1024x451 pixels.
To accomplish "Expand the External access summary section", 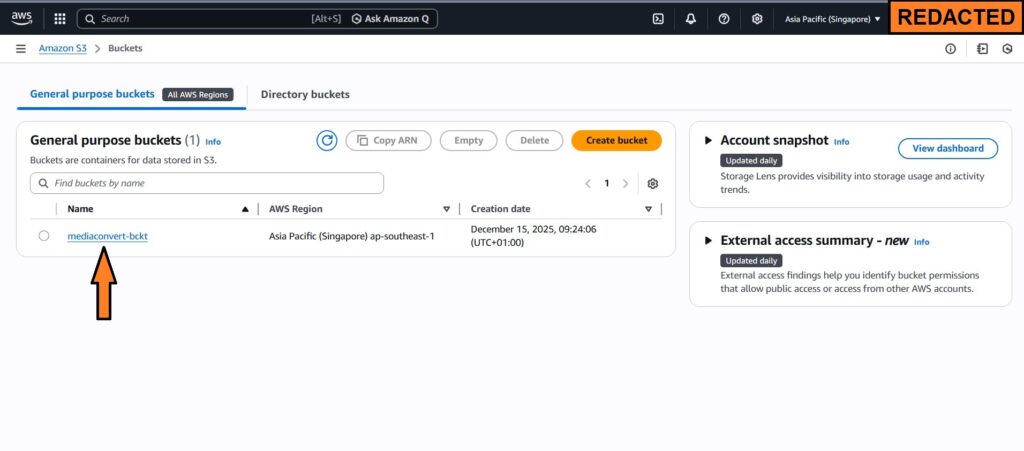I will click(709, 241).
